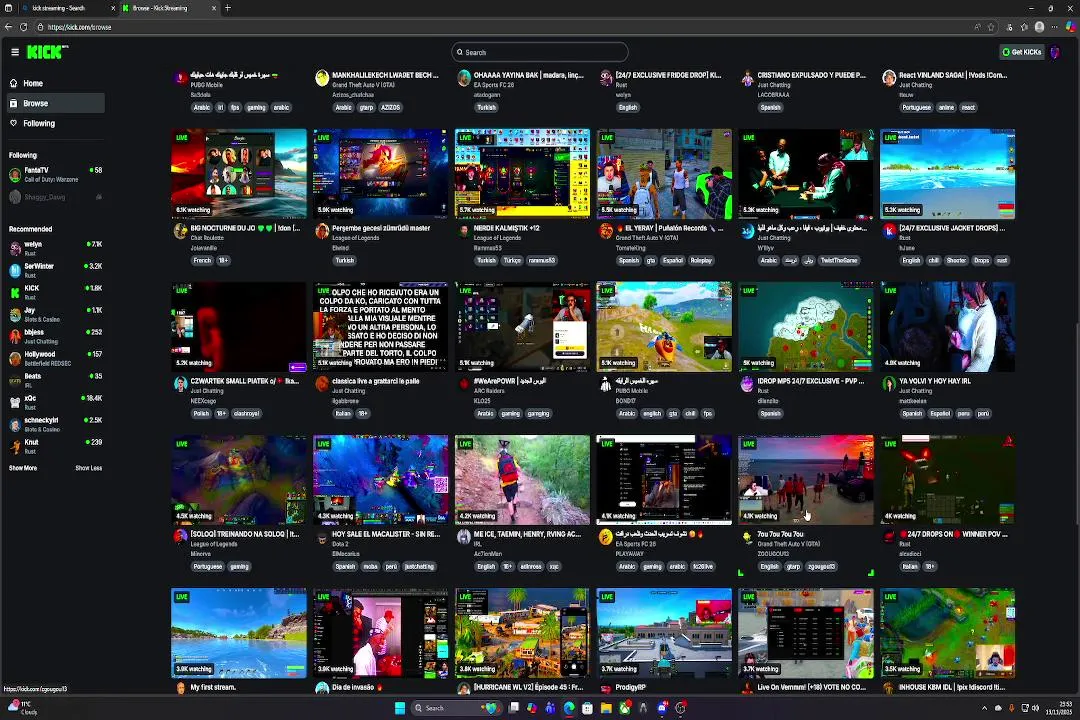Click the KICK channel avatar in Recommended
This screenshot has width=1080, height=720.
coord(15,292)
